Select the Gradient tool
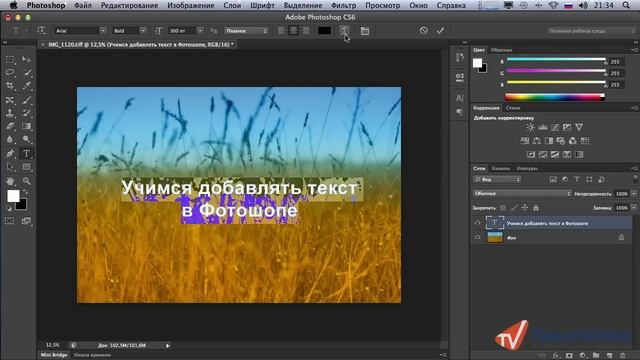 pyautogui.click(x=27, y=126)
